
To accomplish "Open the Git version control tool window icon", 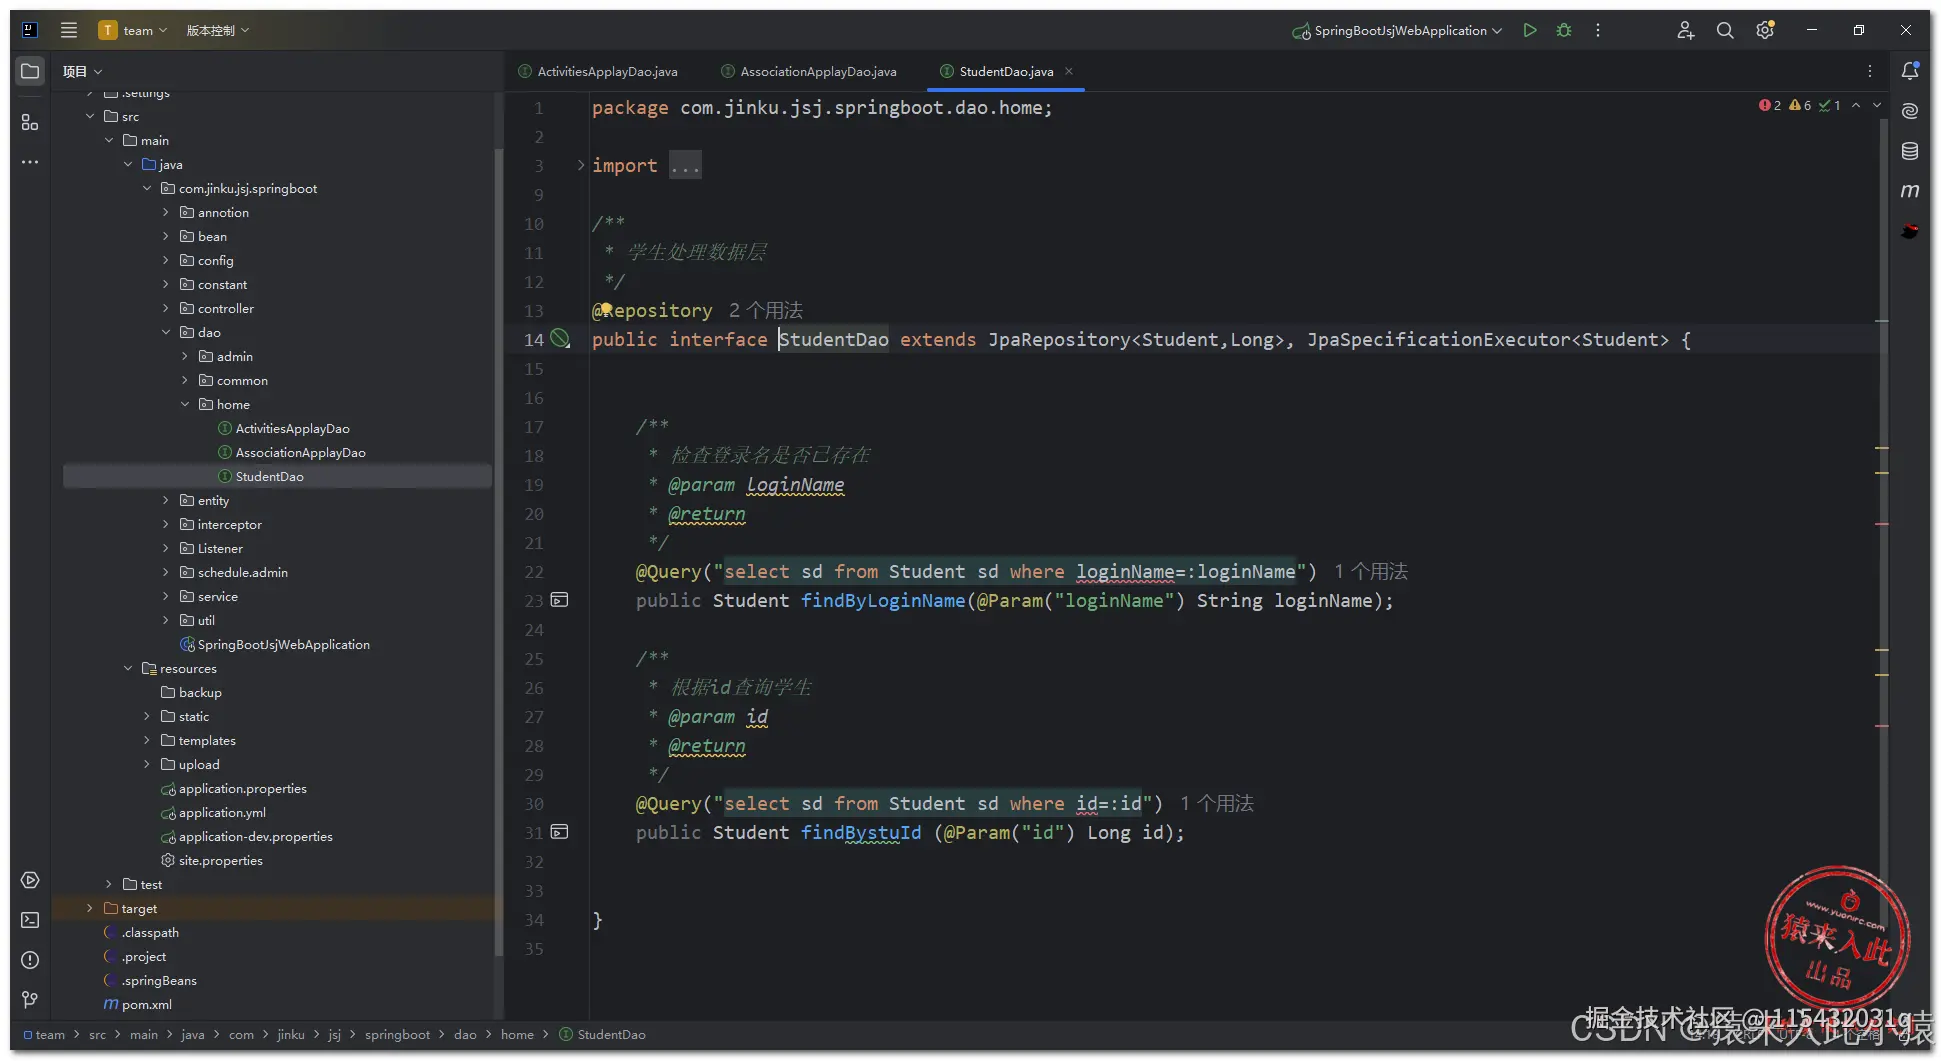I will 30,1000.
